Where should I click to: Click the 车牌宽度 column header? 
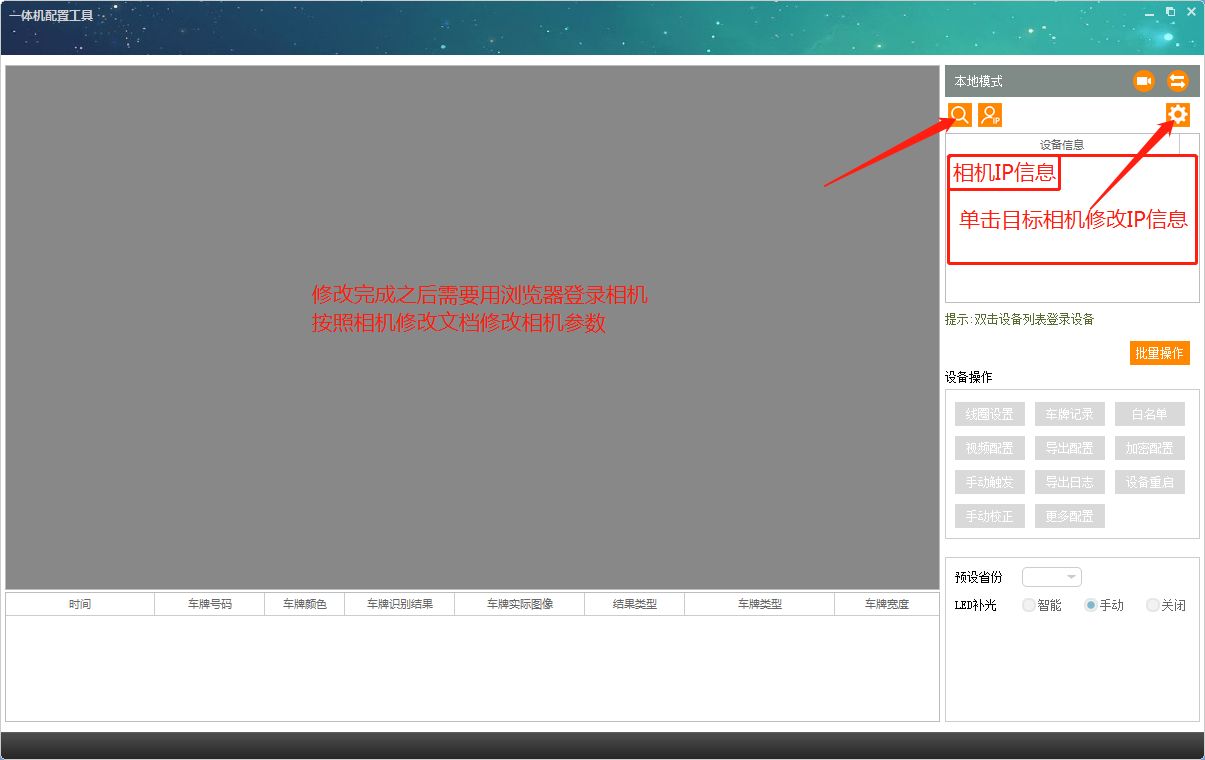887,604
